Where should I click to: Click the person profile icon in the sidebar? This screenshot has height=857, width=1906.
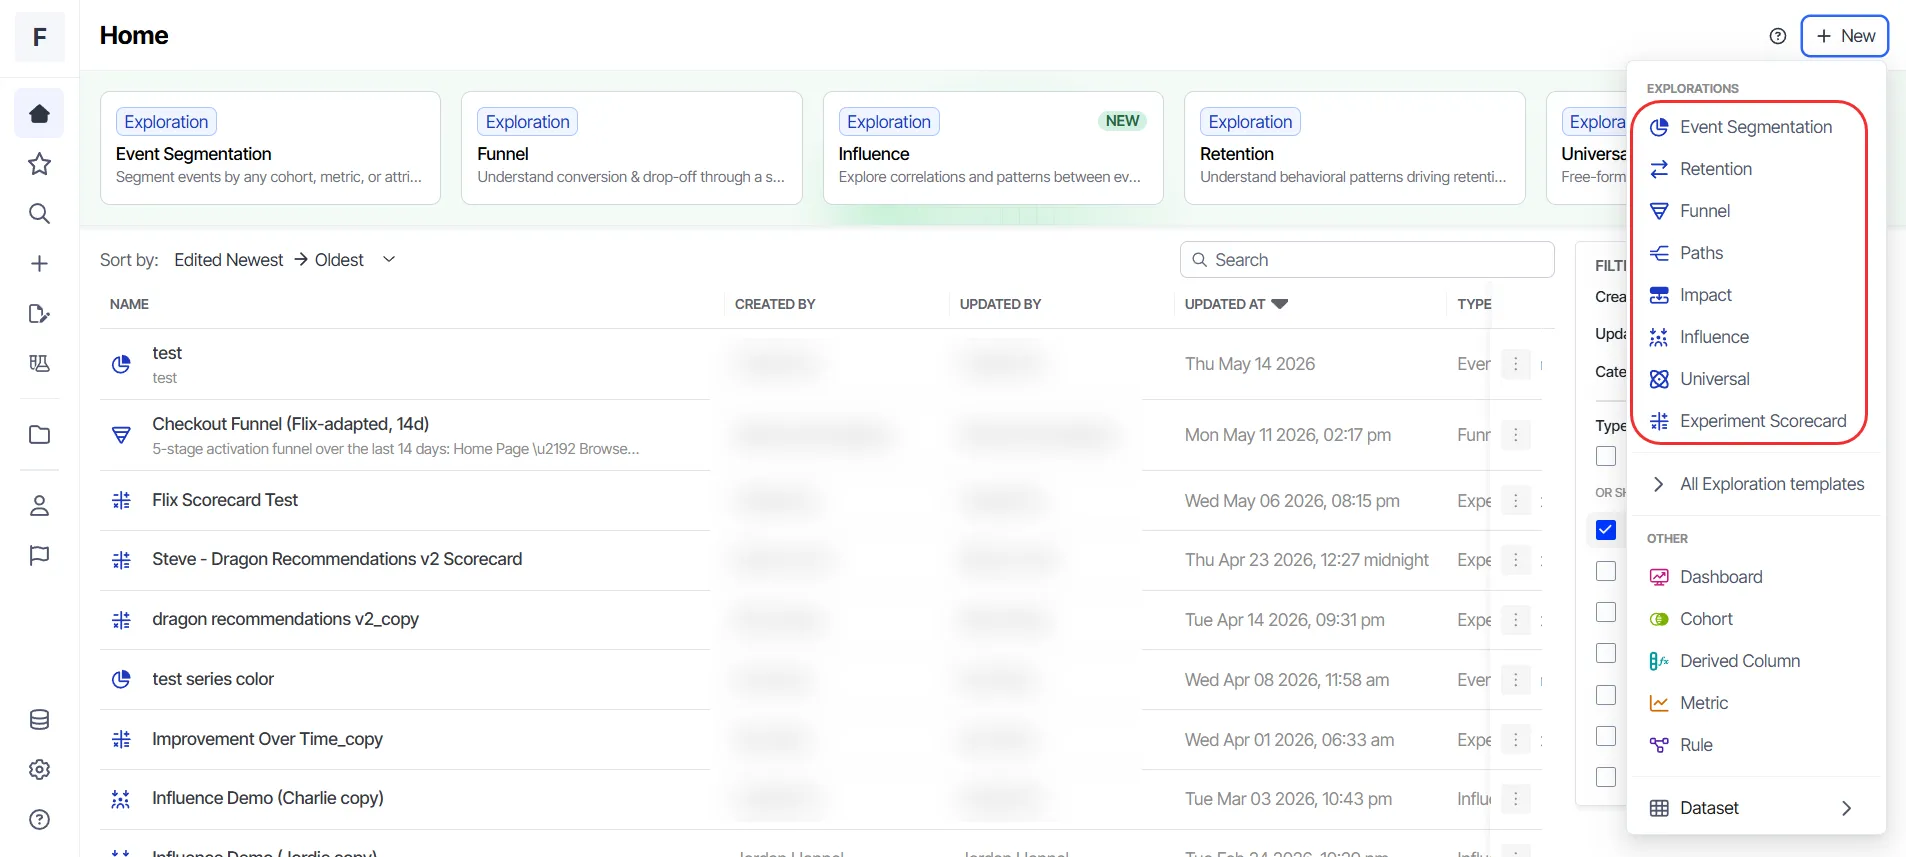[x=39, y=506]
